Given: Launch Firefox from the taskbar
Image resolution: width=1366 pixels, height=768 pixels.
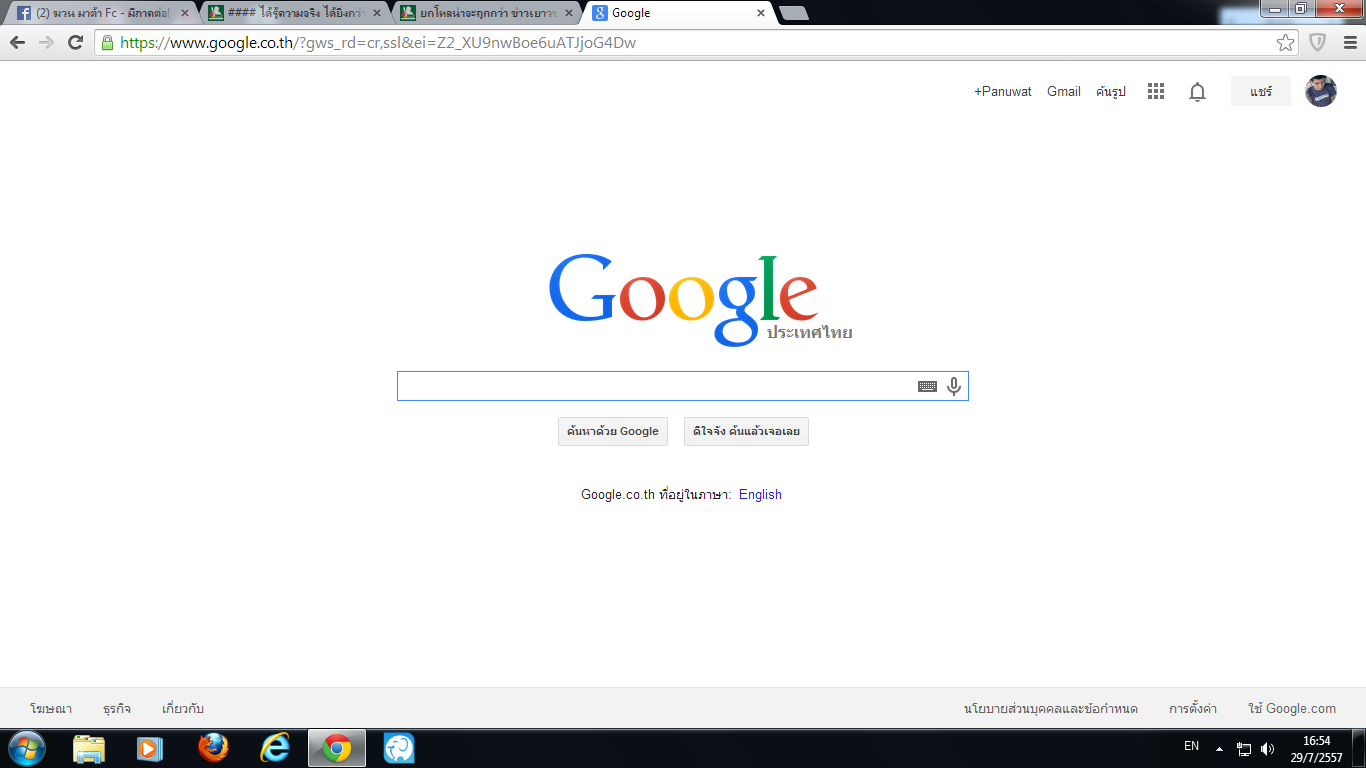Looking at the screenshot, I should click(x=213, y=748).
